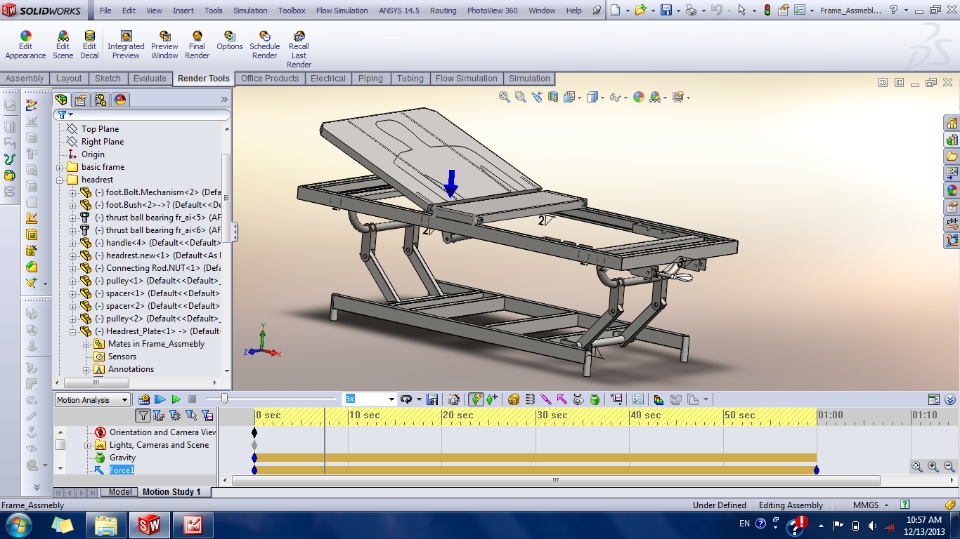Click the Zoom to Fit icon in viewport
Screen dimensions: 960x539
[504, 97]
